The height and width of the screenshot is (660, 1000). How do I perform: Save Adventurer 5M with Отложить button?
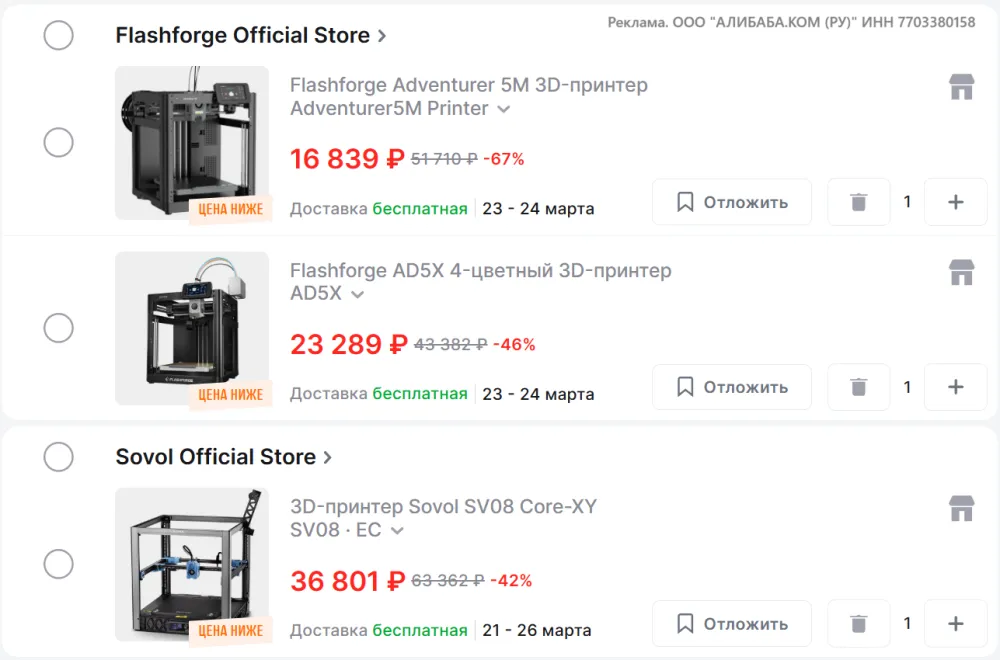(732, 202)
